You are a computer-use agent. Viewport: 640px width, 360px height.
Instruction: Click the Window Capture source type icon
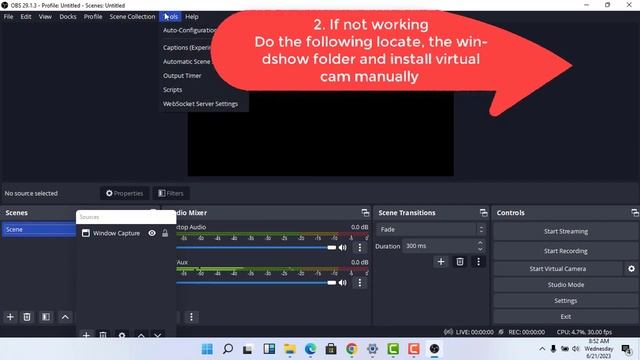click(86, 233)
